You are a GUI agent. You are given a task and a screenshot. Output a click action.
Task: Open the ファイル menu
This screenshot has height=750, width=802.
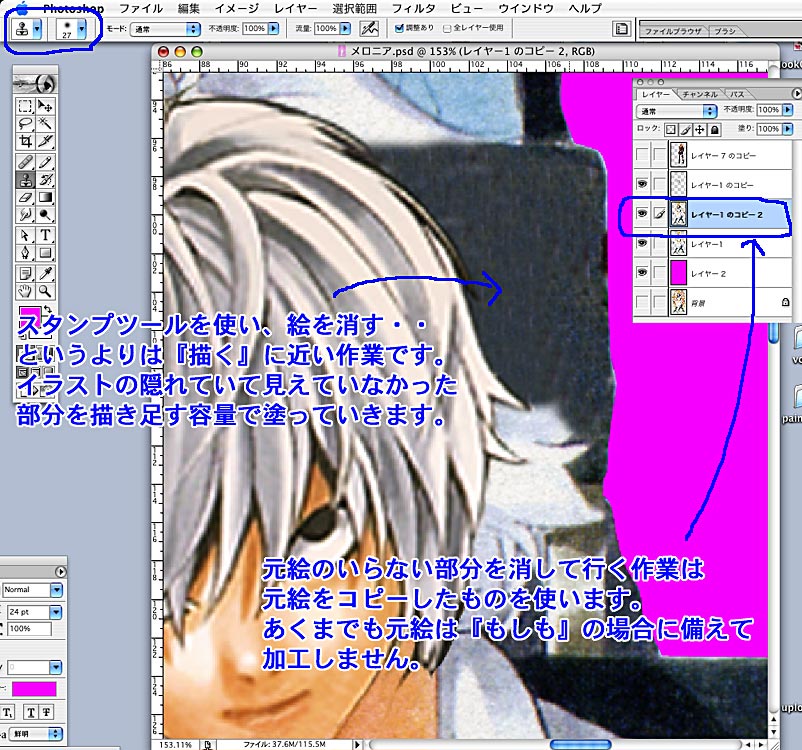(x=141, y=9)
